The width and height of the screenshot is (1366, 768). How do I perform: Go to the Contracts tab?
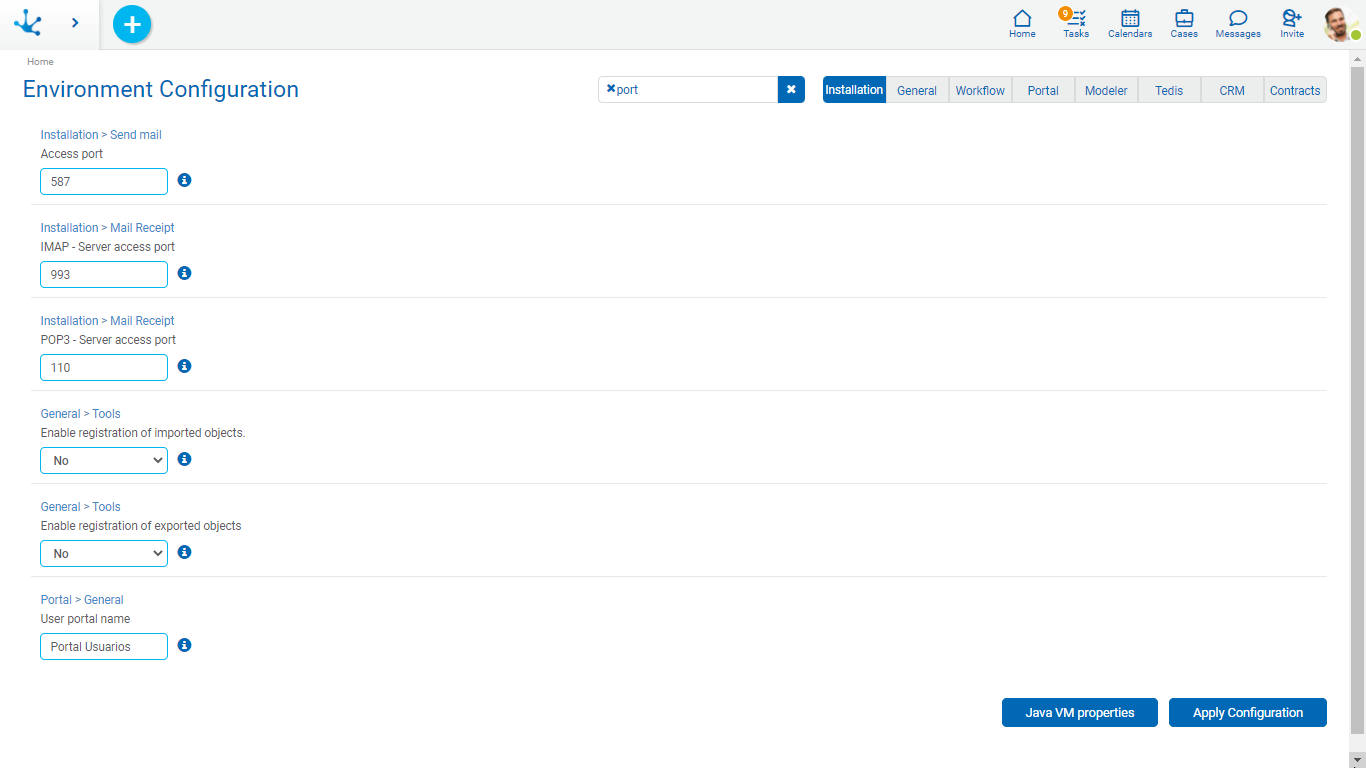(1295, 90)
